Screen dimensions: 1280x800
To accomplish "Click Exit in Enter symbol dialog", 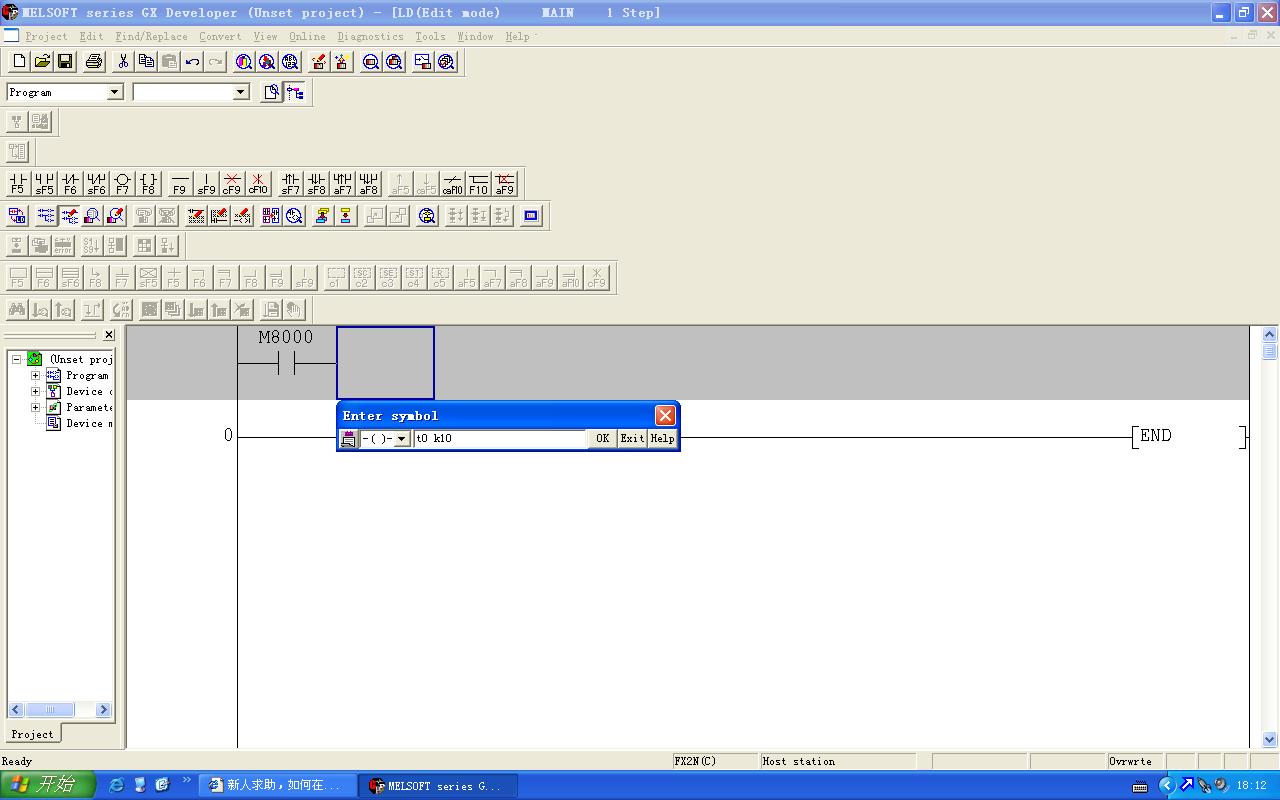I will click(x=632, y=439).
